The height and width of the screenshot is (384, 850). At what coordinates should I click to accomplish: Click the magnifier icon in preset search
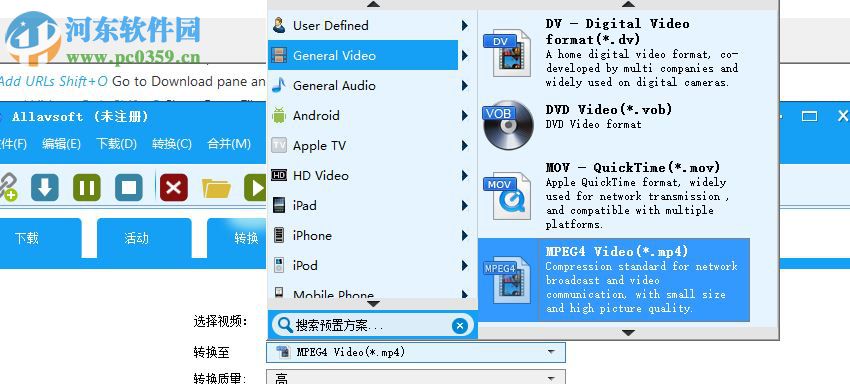click(285, 325)
